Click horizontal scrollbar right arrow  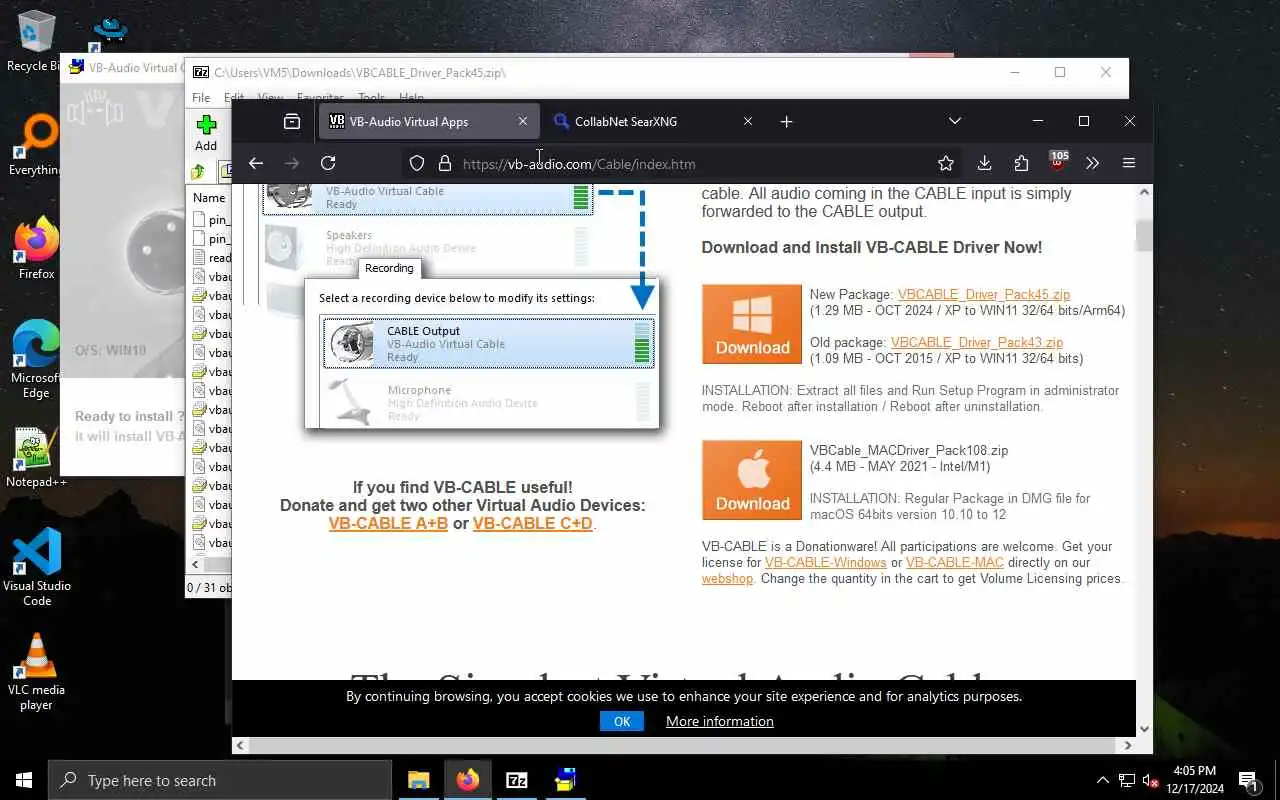click(1128, 745)
